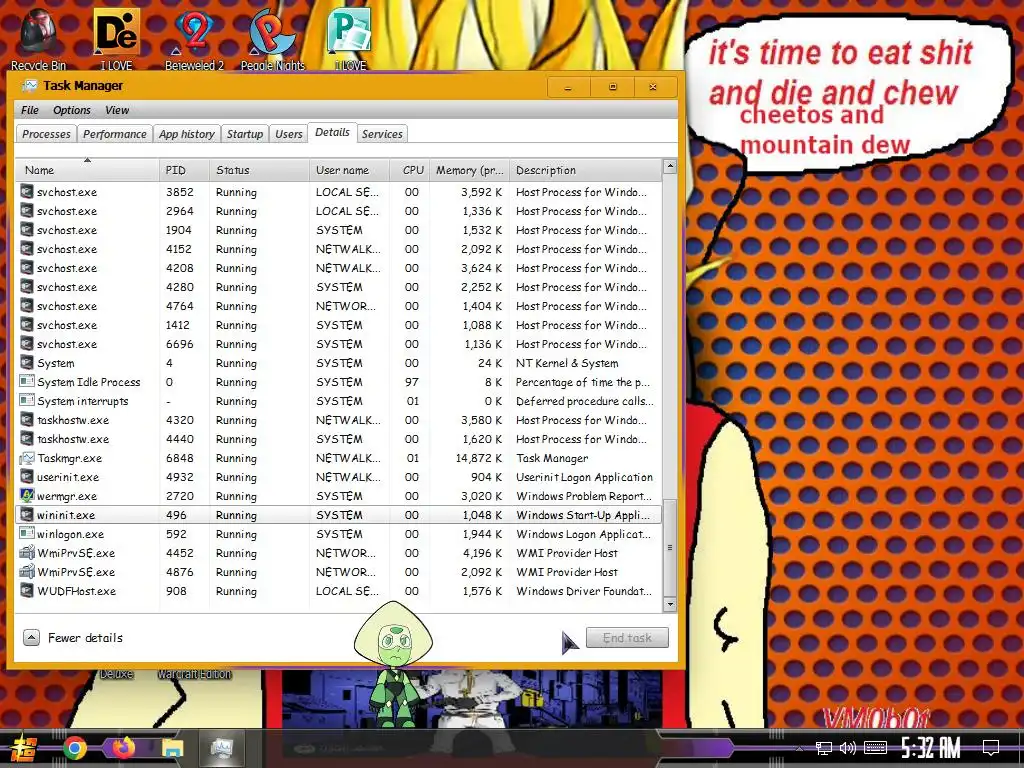Open the Options menu
The width and height of the screenshot is (1024, 768).
point(72,110)
